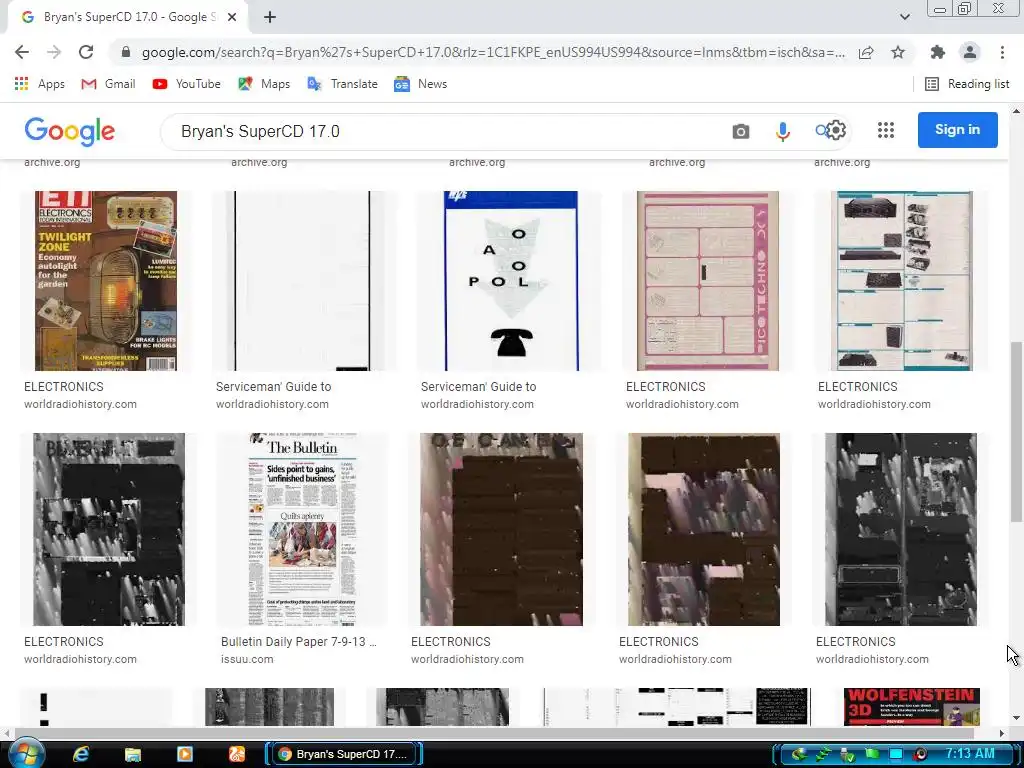Open The Bulletin newspaper thumbnail
1024x768 pixels.
point(302,529)
